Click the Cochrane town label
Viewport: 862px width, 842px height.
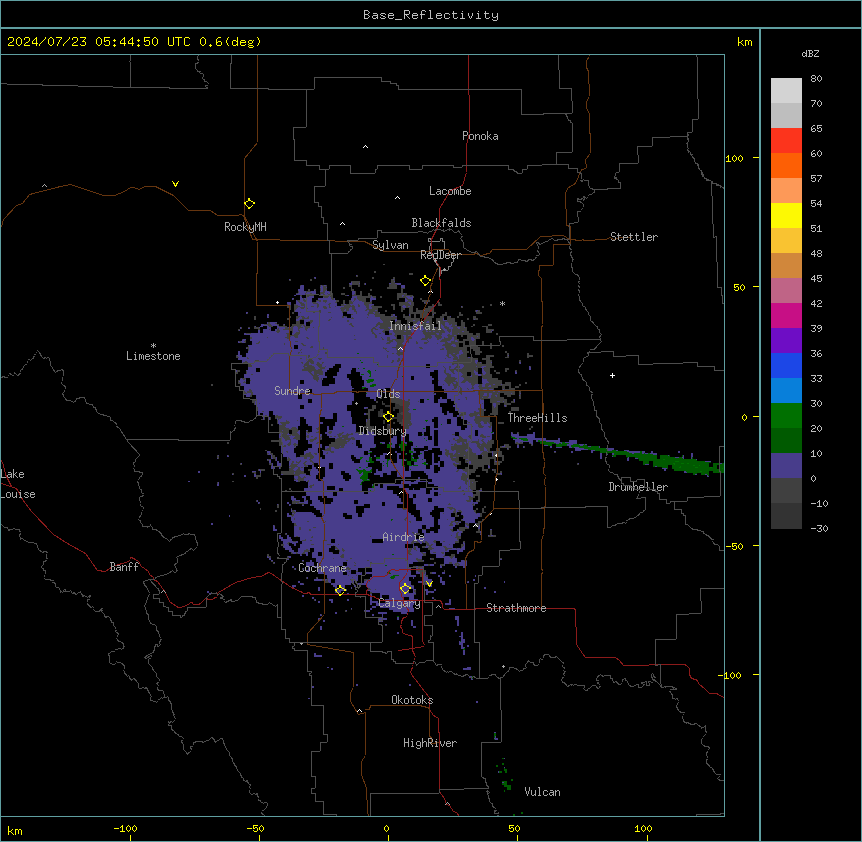(x=322, y=568)
